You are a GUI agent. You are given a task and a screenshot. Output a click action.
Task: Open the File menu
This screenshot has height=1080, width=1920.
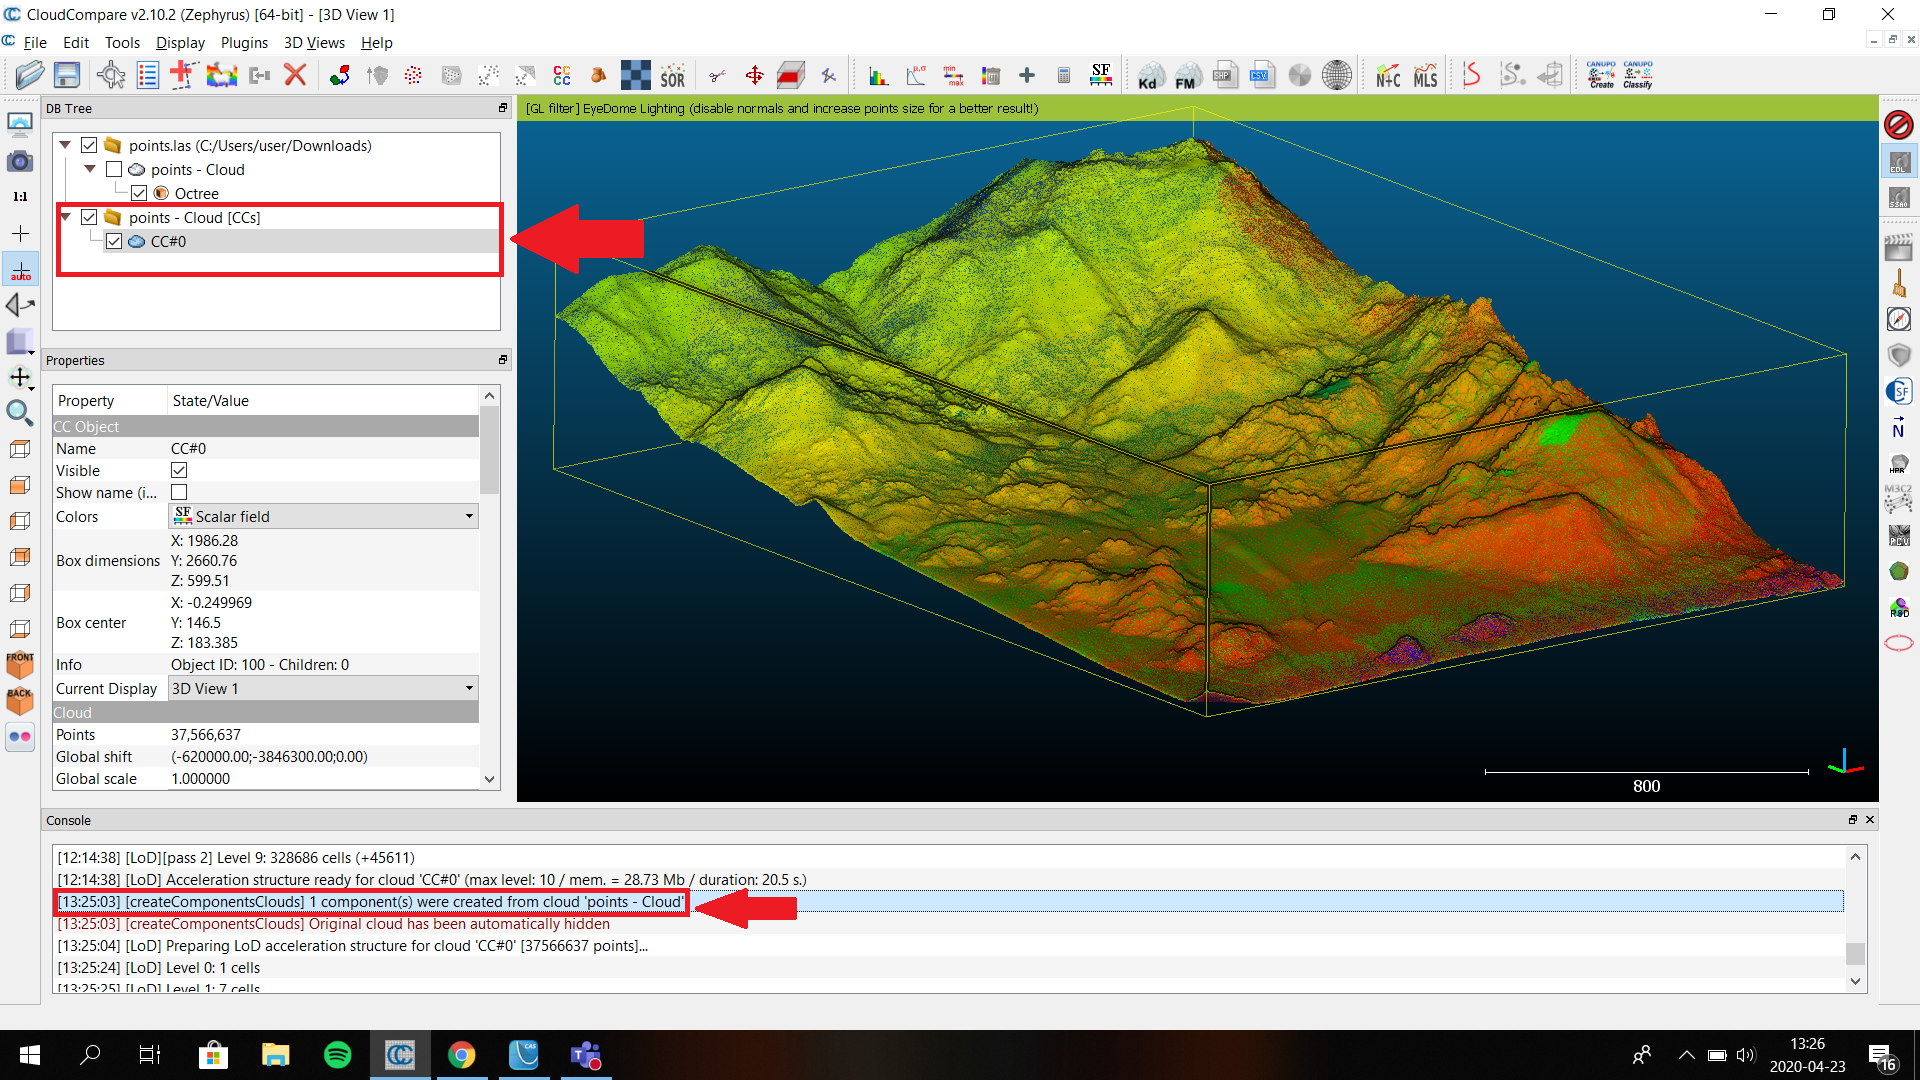coord(35,42)
